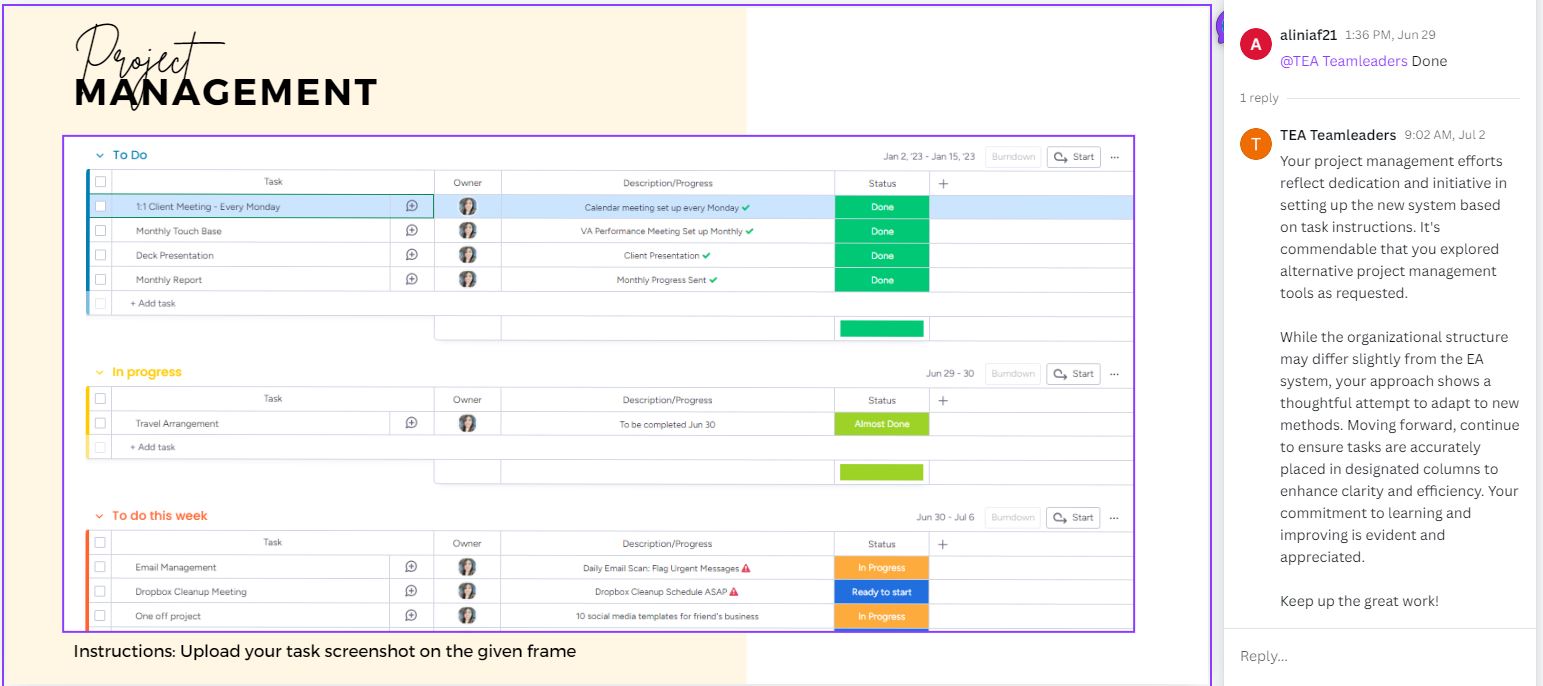Click aliniaf21's red A avatar
Screen dimensions: 1543x686
click(1256, 44)
